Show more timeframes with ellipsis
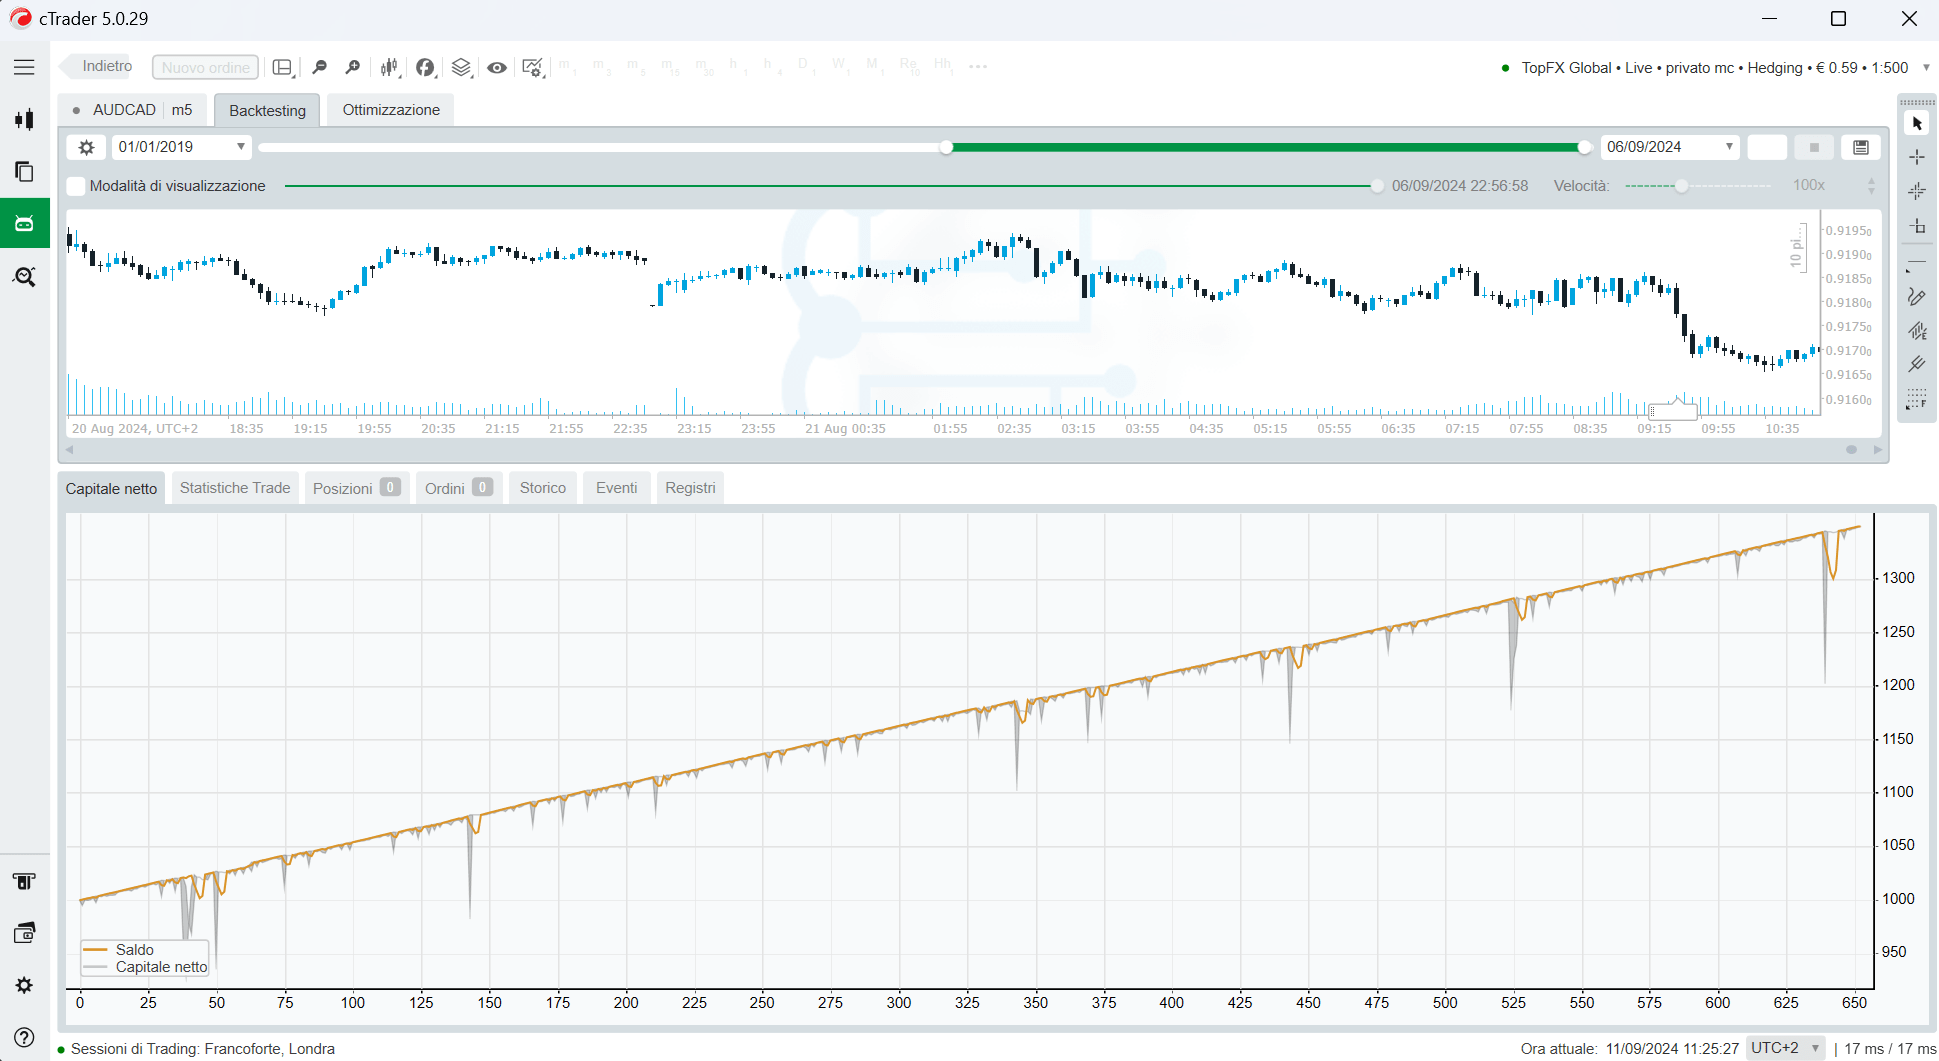The image size is (1939, 1061). point(978,67)
